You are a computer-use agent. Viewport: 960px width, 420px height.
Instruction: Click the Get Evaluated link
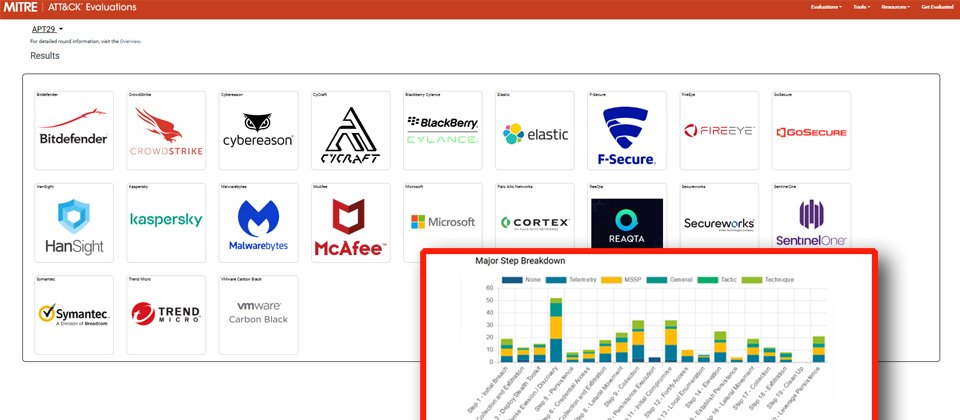pyautogui.click(x=937, y=7)
